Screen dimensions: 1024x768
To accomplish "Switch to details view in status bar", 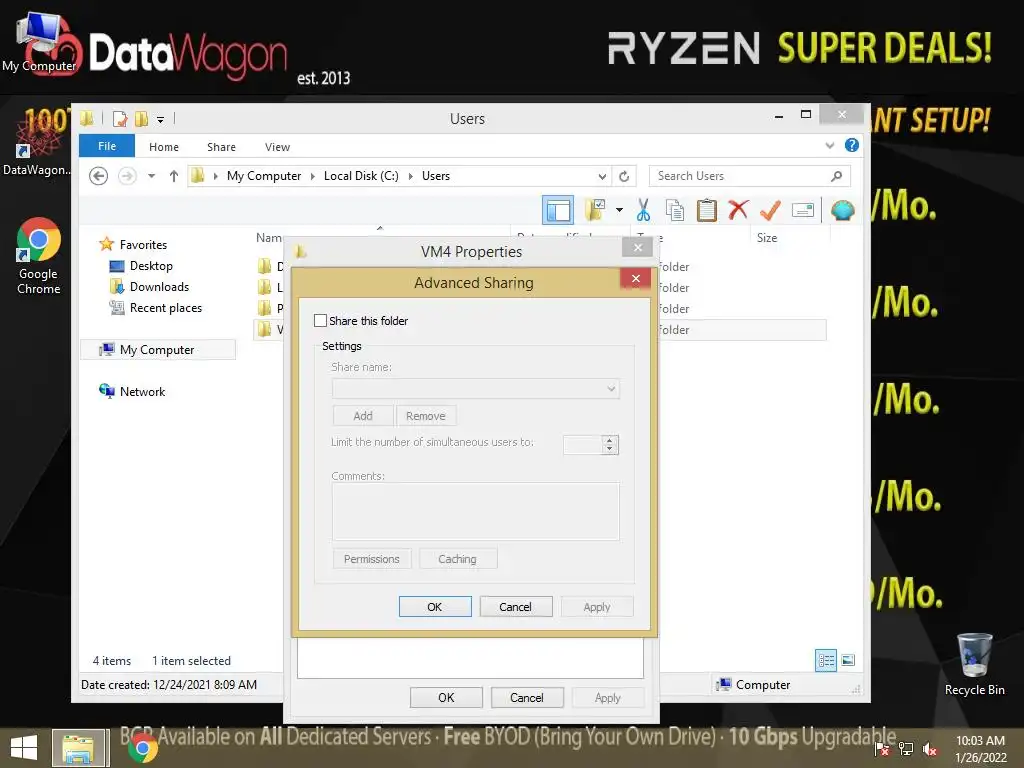I will (826, 660).
